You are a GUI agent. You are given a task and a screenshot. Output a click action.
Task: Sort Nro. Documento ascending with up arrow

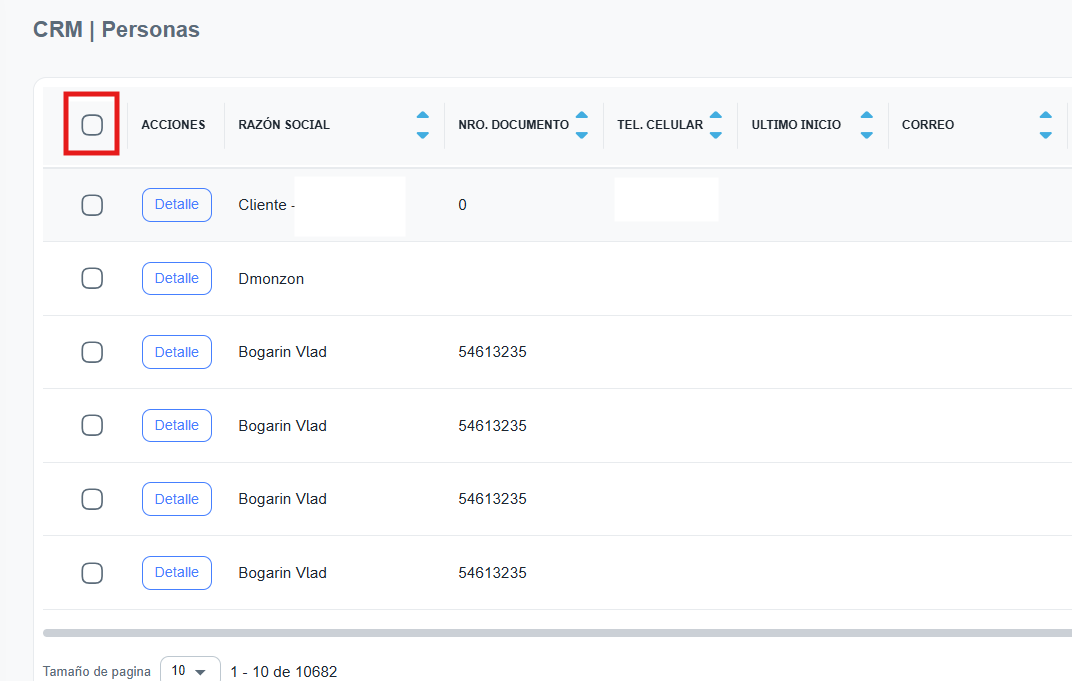click(x=582, y=115)
